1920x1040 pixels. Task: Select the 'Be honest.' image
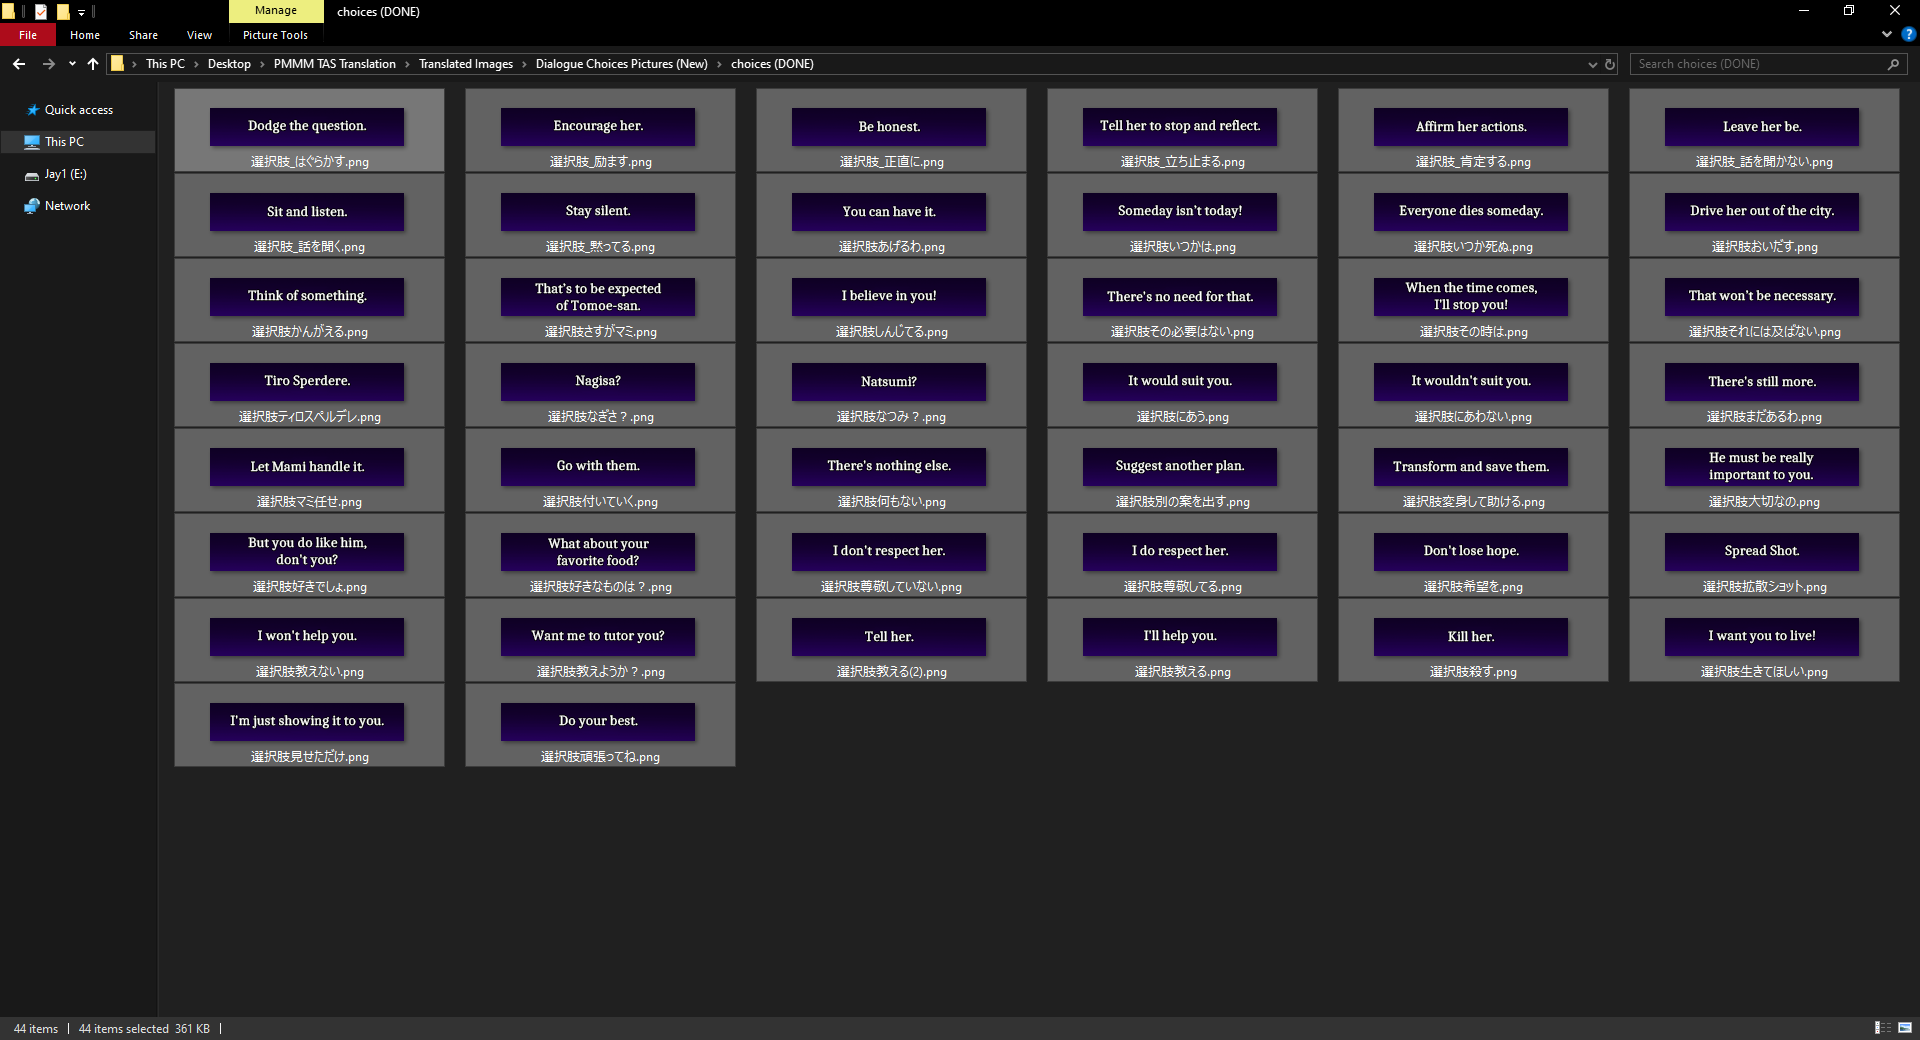(x=891, y=130)
